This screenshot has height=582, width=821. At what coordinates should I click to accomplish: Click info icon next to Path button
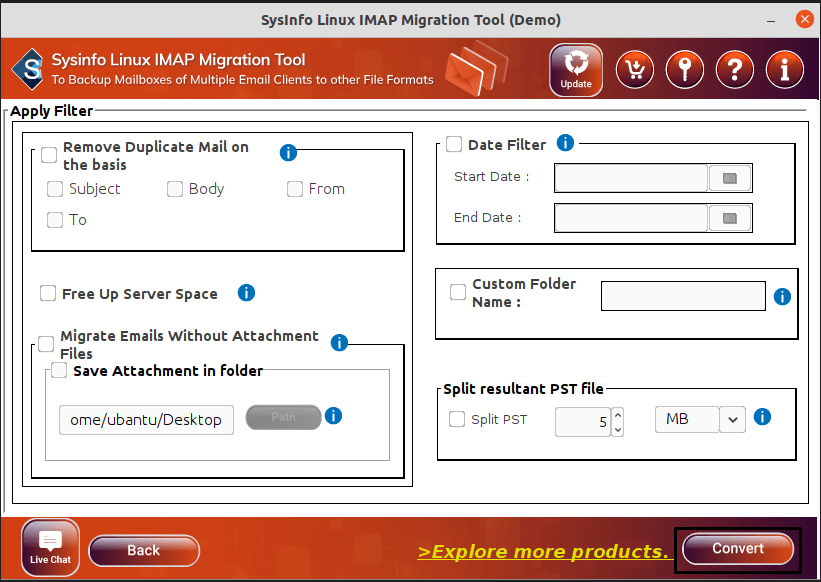(334, 416)
